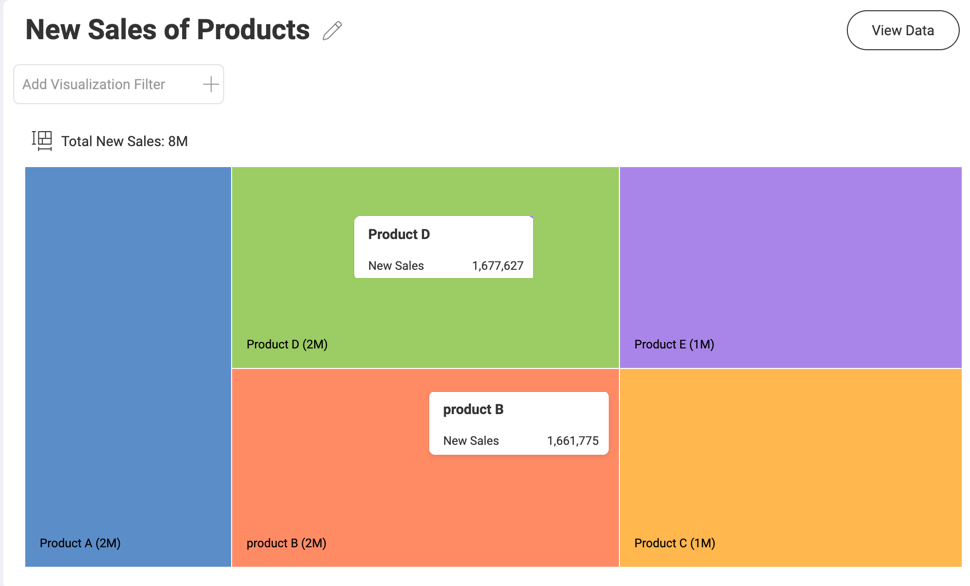970x586 pixels.
Task: Click the New Sales label in Product D tooltip
Action: coord(396,266)
